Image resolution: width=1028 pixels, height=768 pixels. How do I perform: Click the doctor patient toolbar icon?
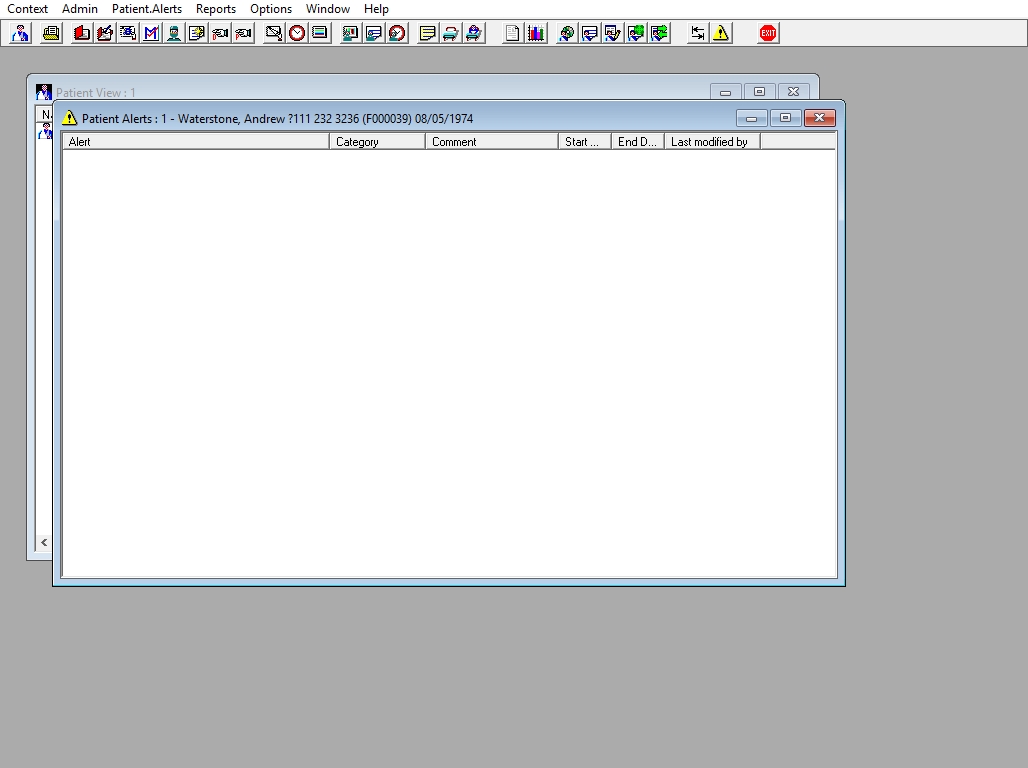pos(20,33)
